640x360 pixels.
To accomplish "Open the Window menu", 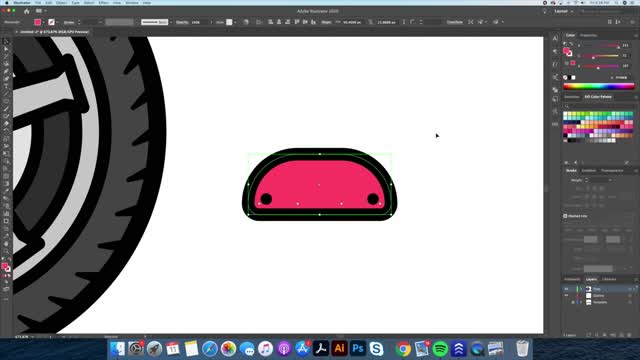I will tap(132, 2).
